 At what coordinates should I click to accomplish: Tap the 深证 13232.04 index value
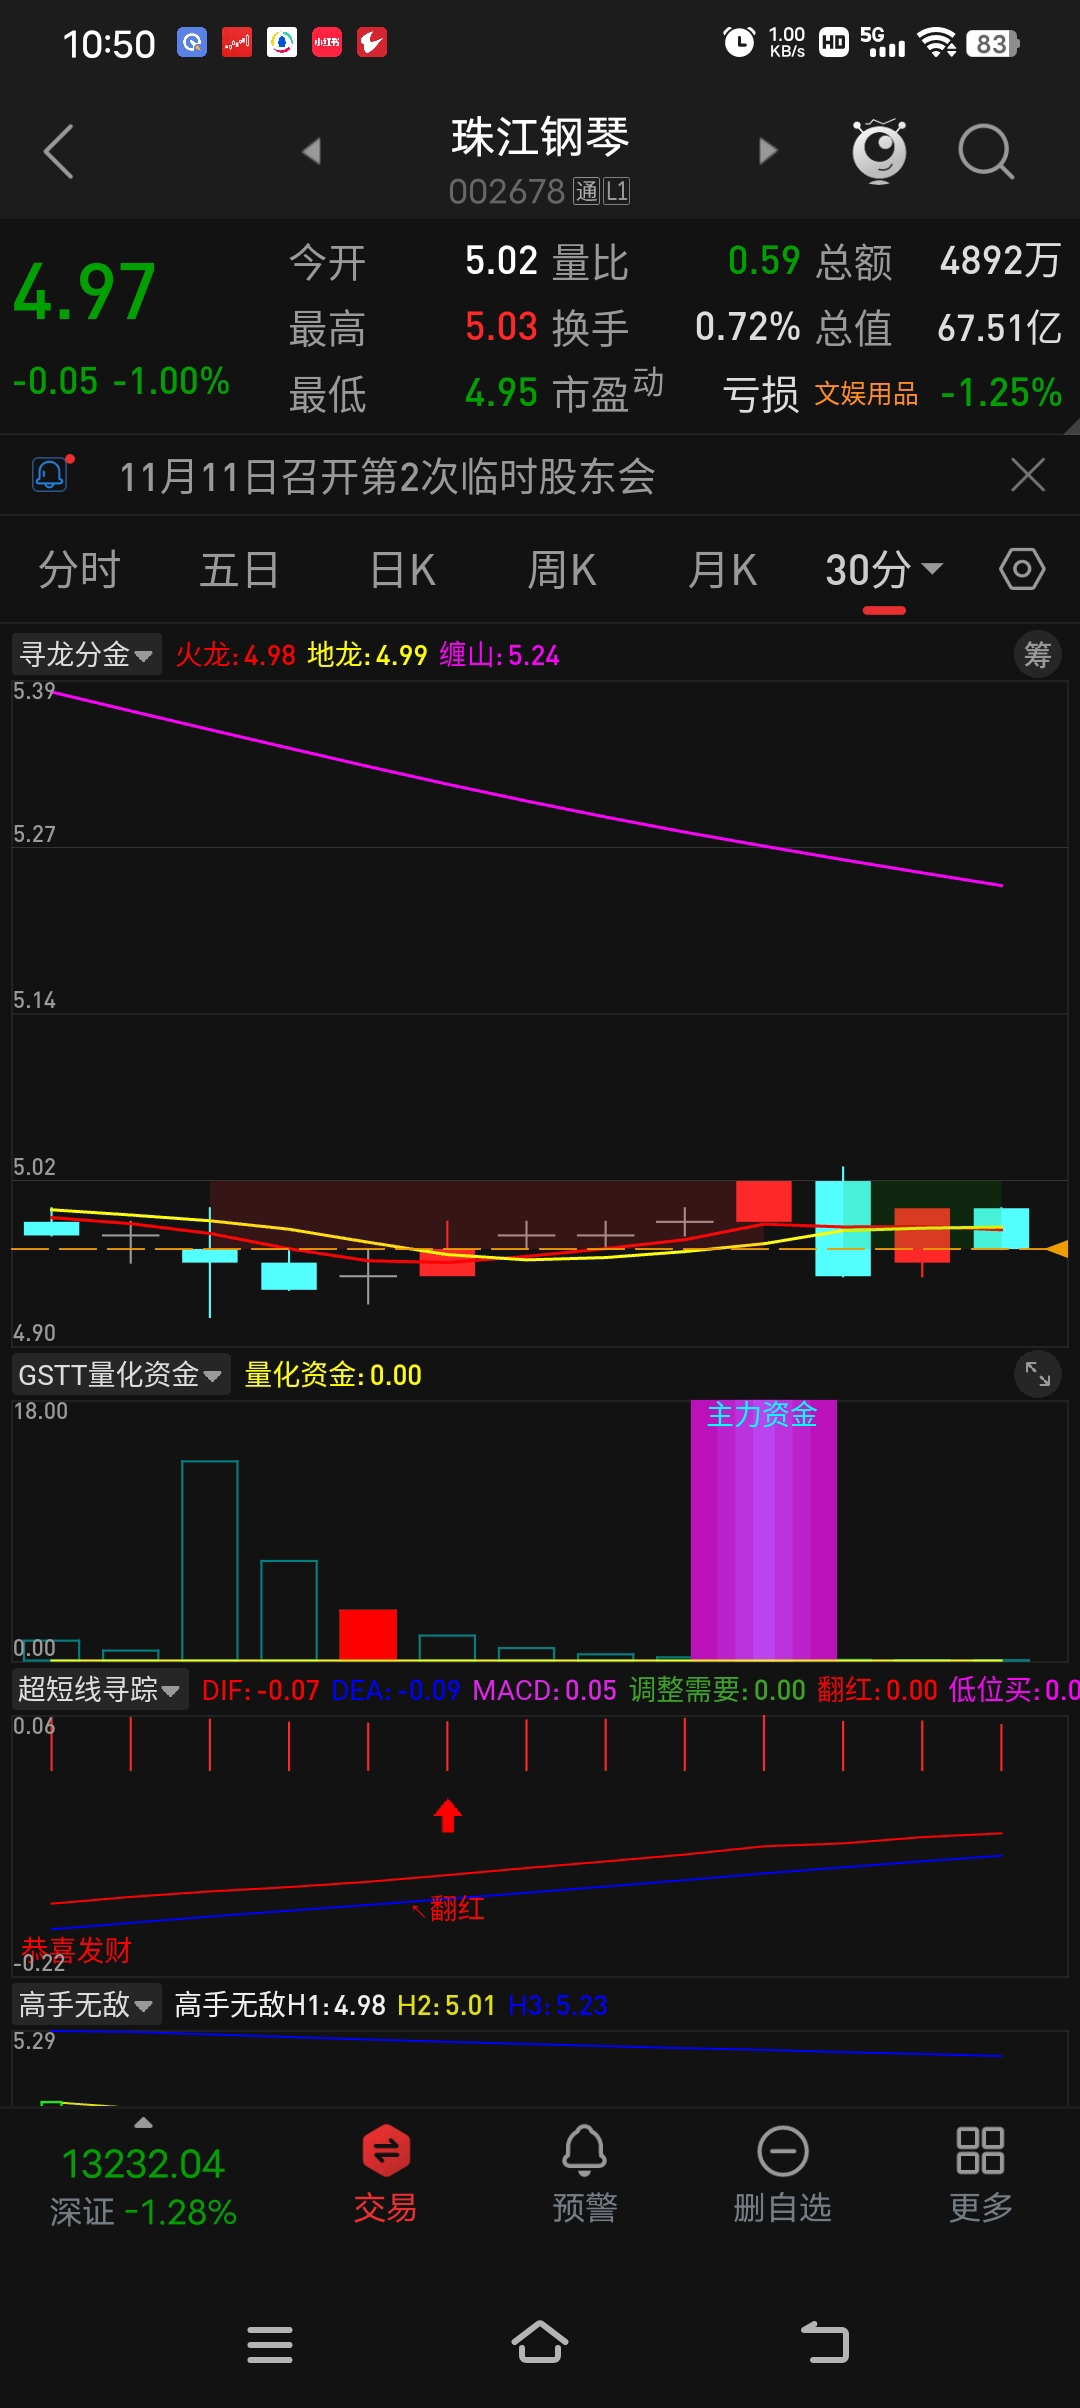(x=143, y=2164)
